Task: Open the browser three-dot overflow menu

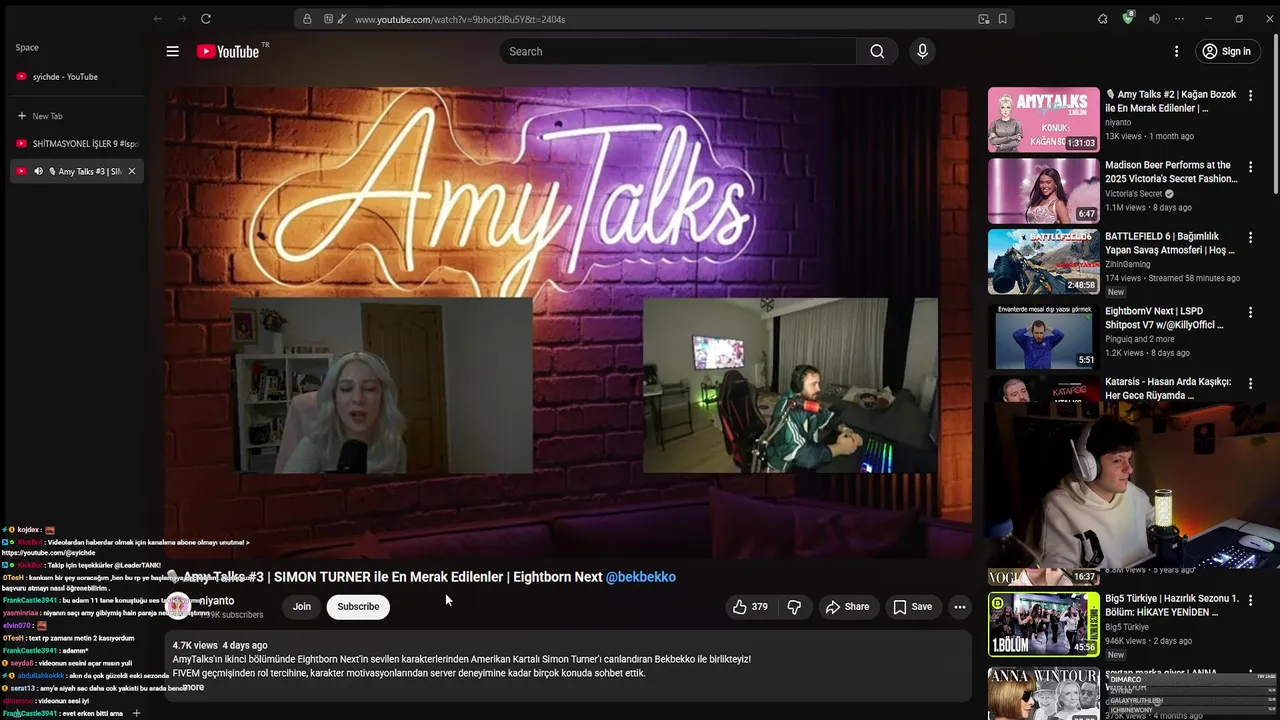Action: tap(1179, 19)
